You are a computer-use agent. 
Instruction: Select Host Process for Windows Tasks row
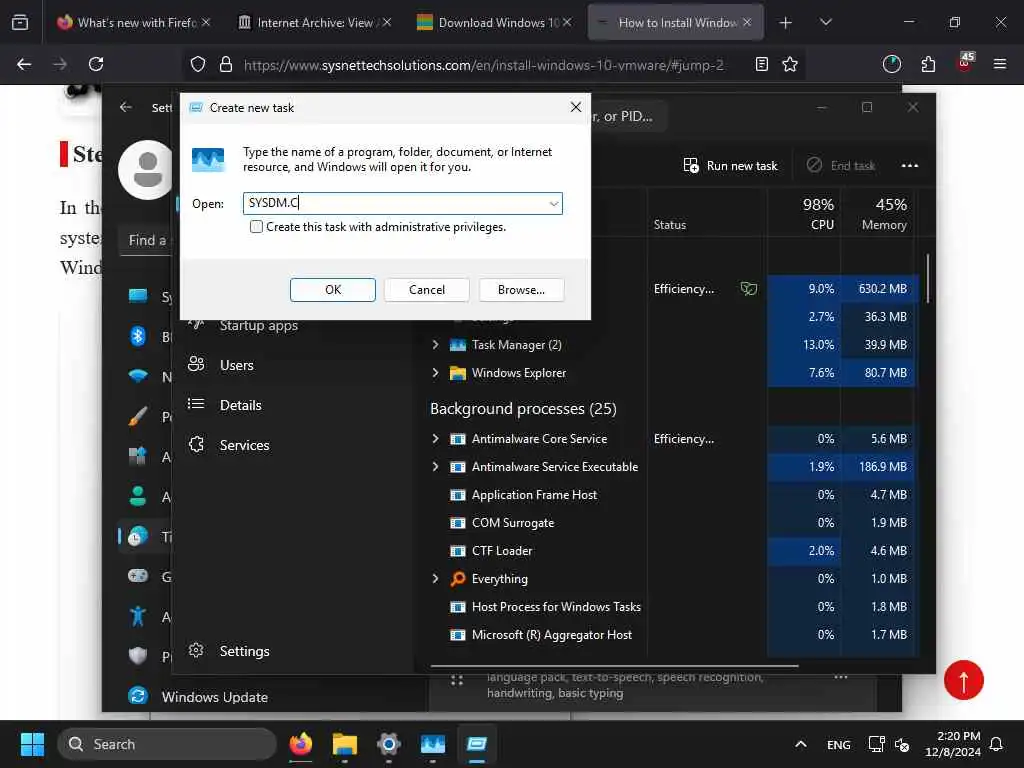556,607
